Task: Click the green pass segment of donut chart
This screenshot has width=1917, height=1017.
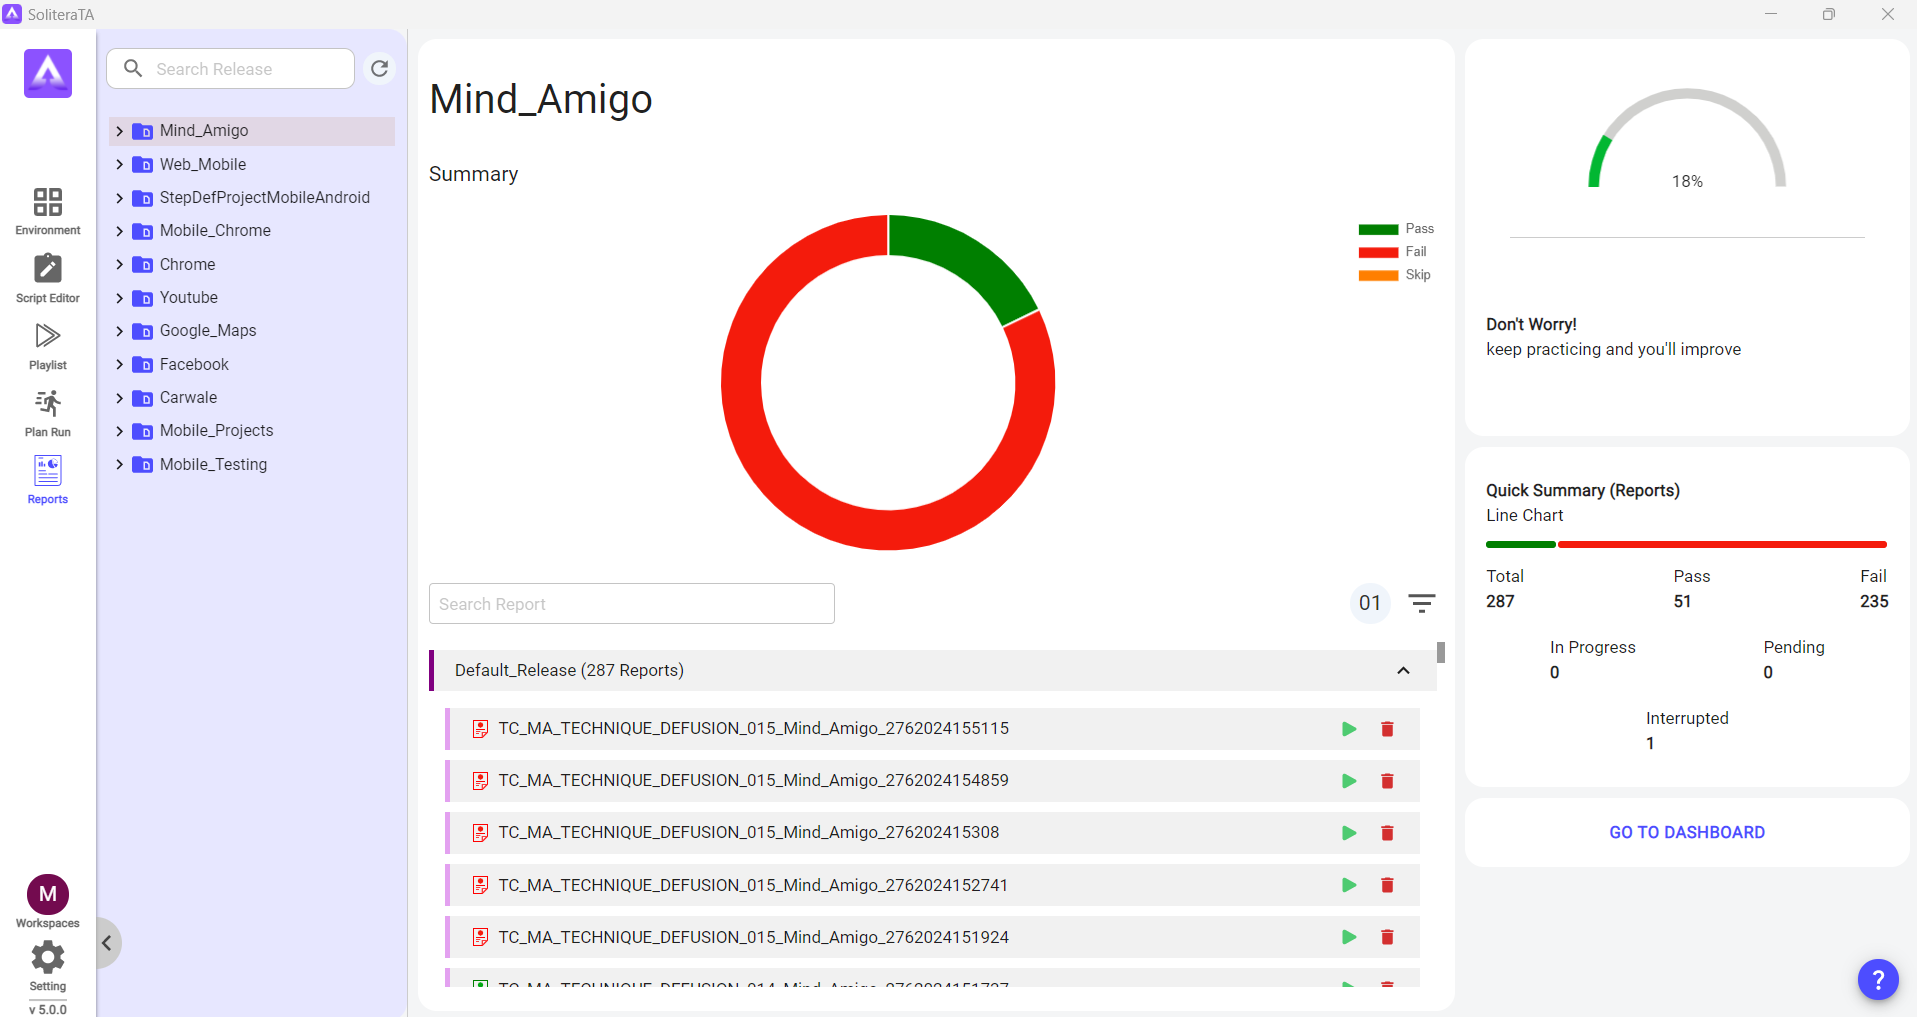Action: [x=968, y=258]
